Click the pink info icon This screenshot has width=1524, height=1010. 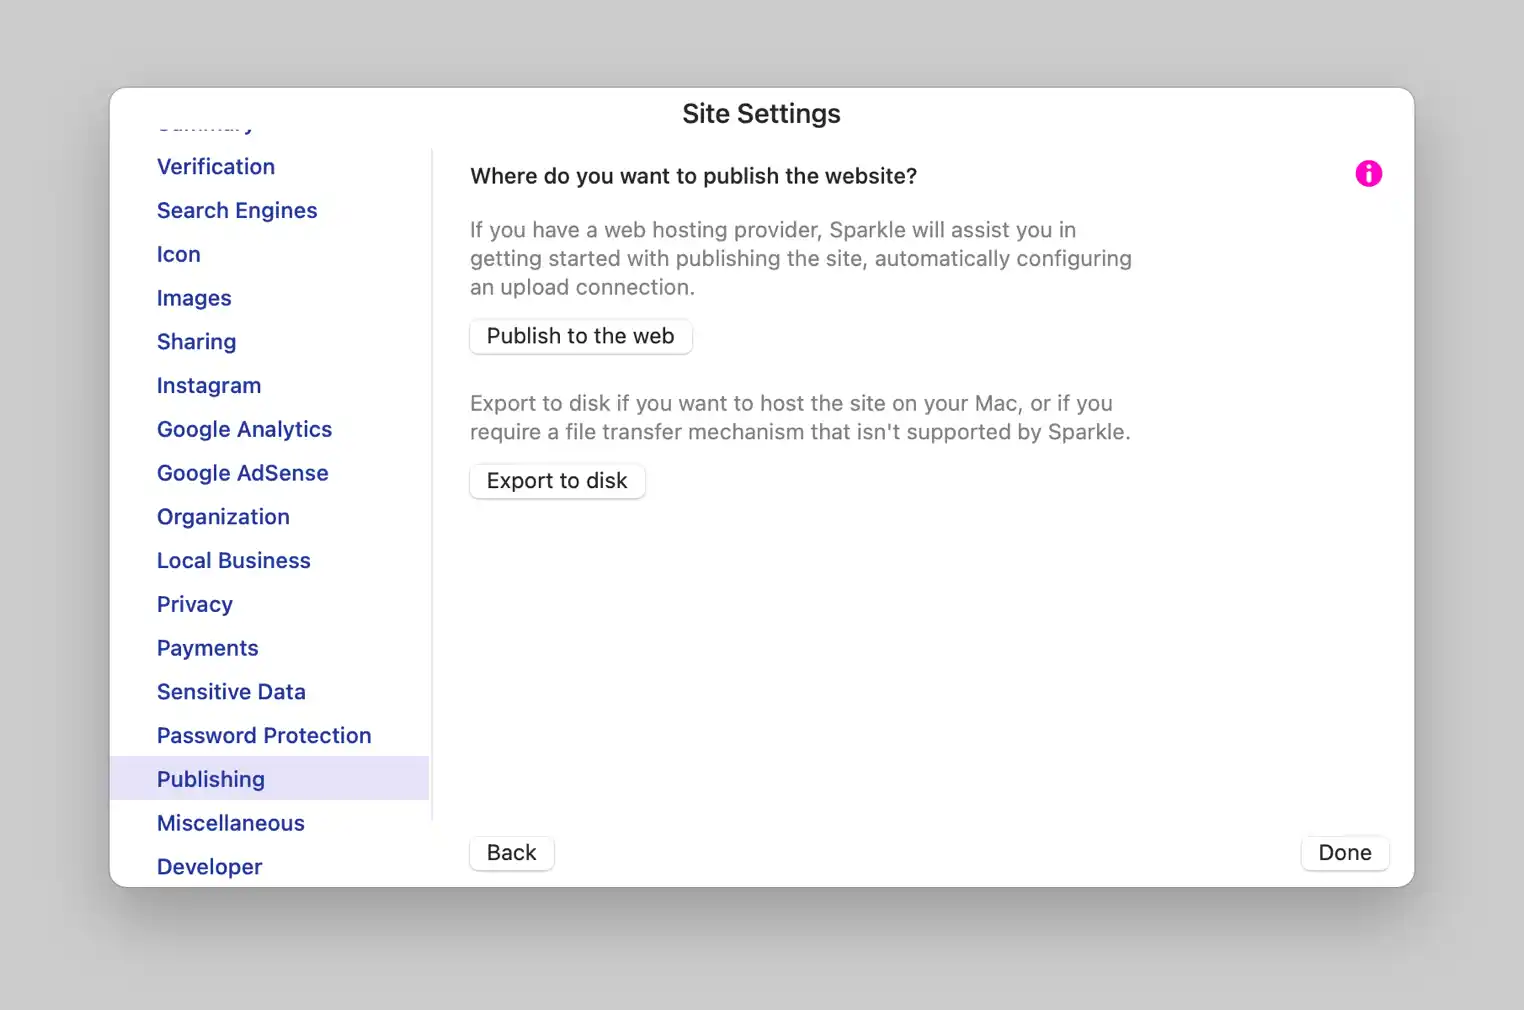coord(1368,174)
